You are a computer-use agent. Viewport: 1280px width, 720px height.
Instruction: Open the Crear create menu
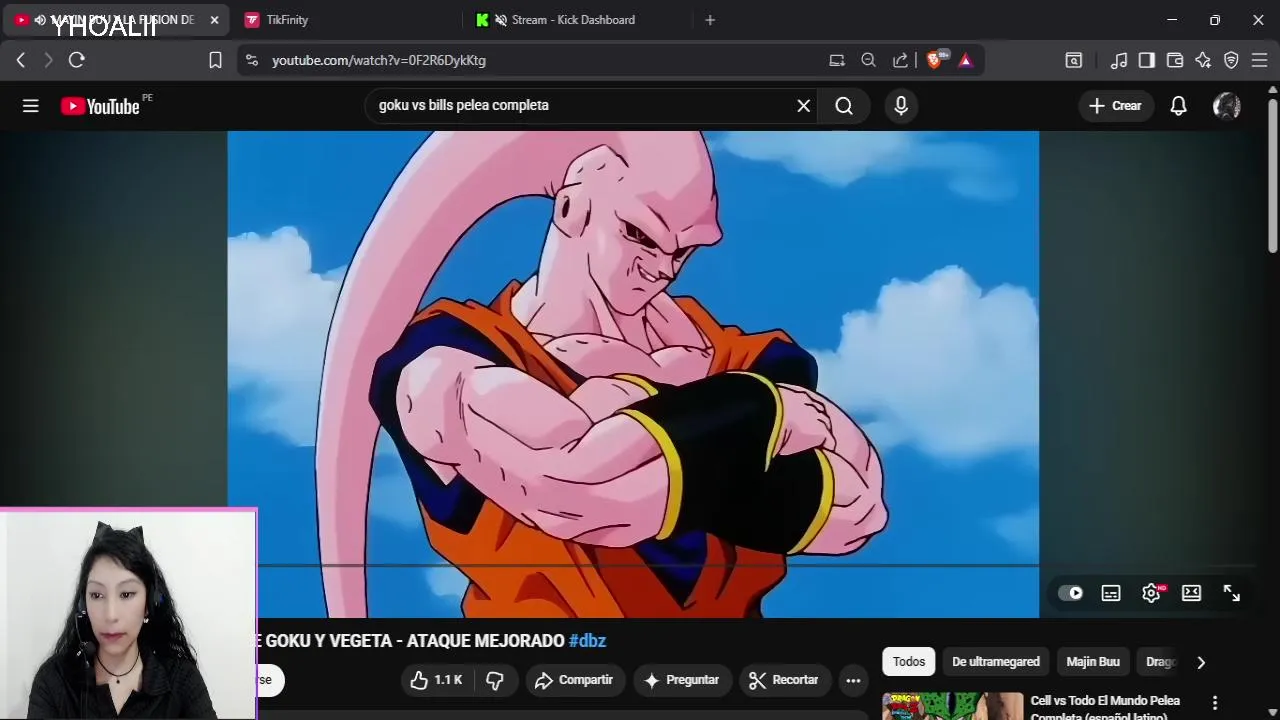point(1115,106)
